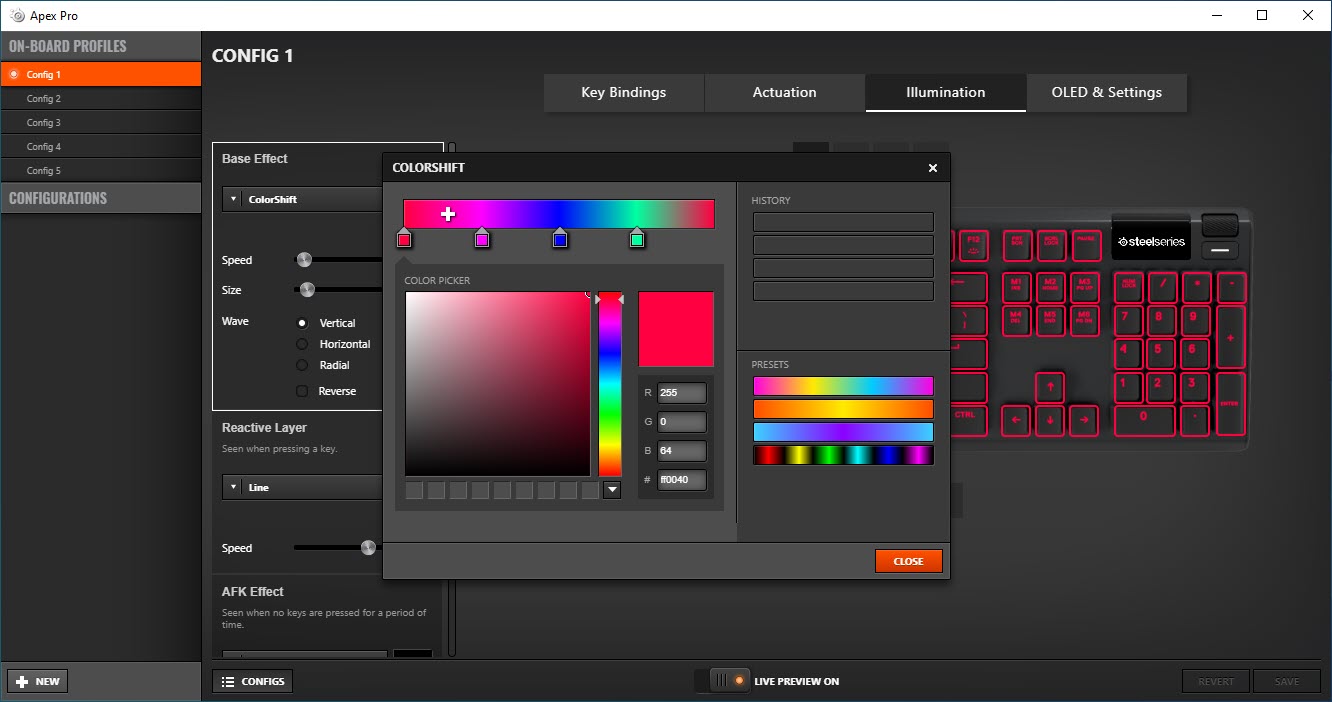This screenshot has height=702, width=1332.
Task: Enable the Reverse checkbox
Action: click(x=302, y=391)
